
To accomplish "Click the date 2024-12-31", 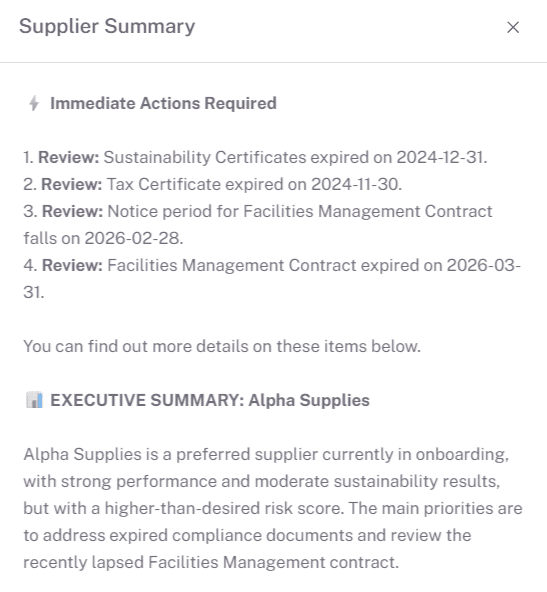I will point(440,157).
